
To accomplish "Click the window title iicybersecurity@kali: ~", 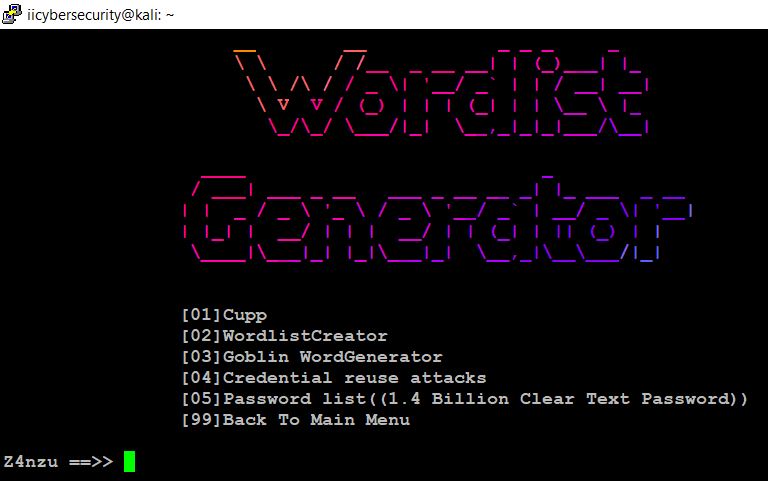I will click(100, 15).
